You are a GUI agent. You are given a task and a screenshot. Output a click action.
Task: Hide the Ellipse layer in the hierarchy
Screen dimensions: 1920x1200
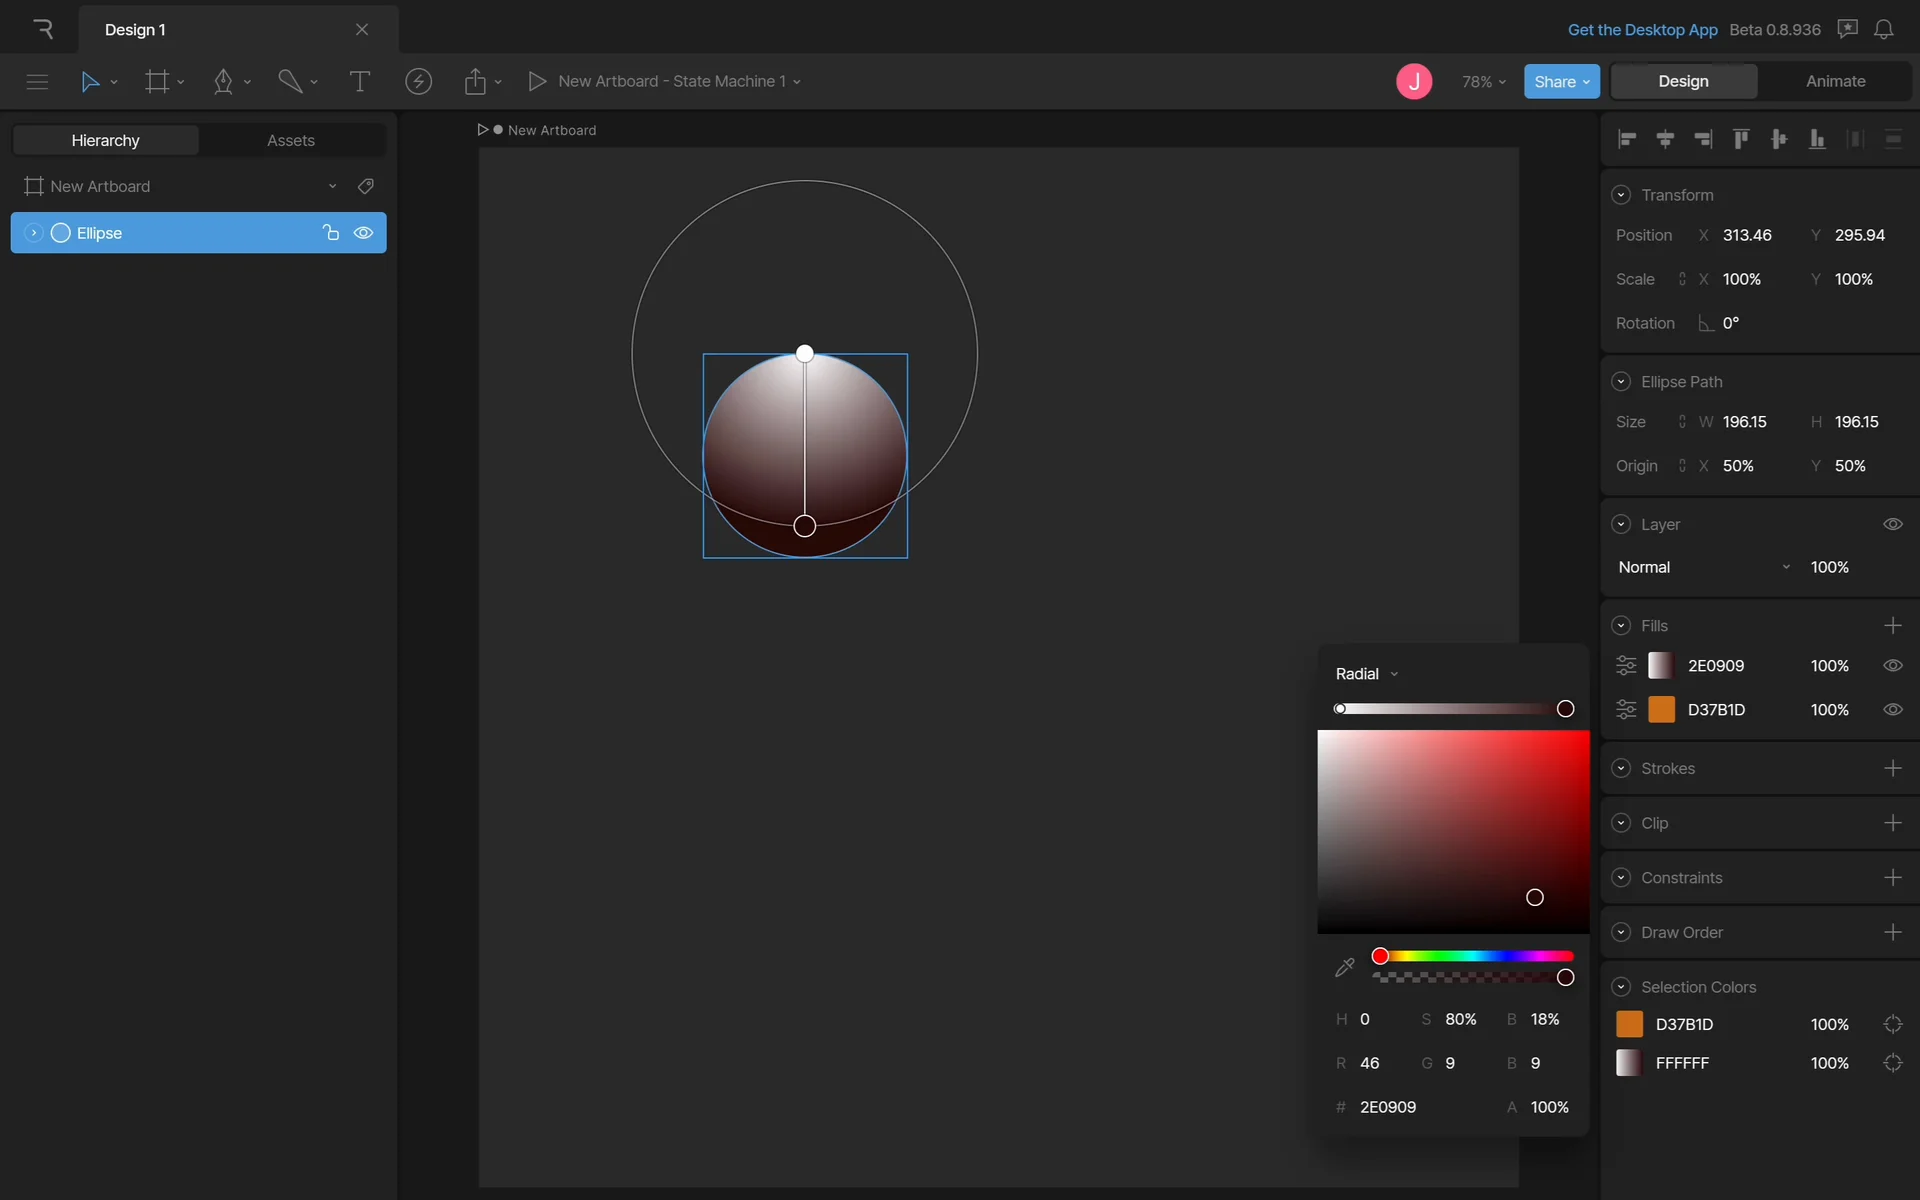[x=364, y=233]
